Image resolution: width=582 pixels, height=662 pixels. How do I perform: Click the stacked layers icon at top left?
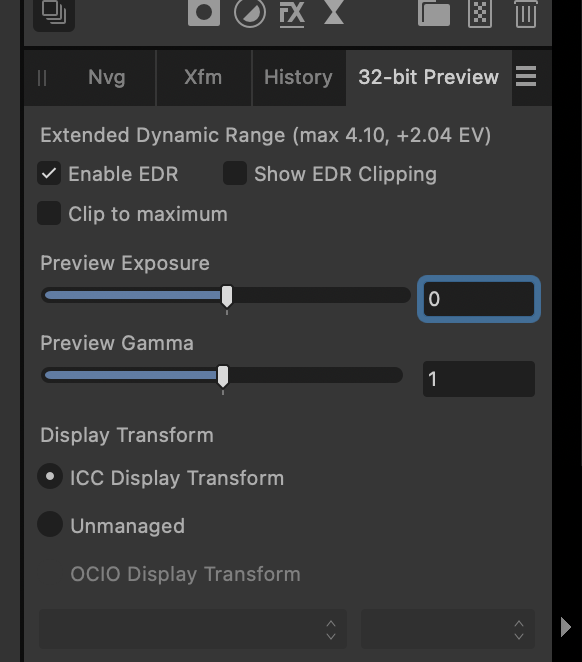54,14
